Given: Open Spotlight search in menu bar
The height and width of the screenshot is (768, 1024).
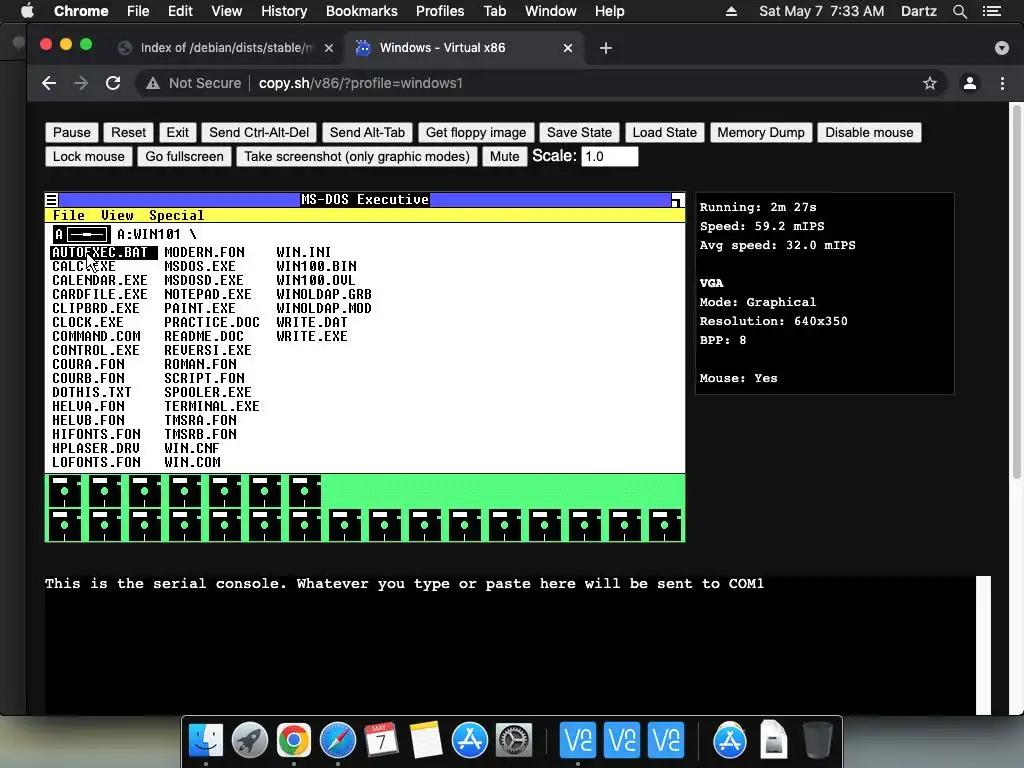Looking at the screenshot, I should [960, 11].
